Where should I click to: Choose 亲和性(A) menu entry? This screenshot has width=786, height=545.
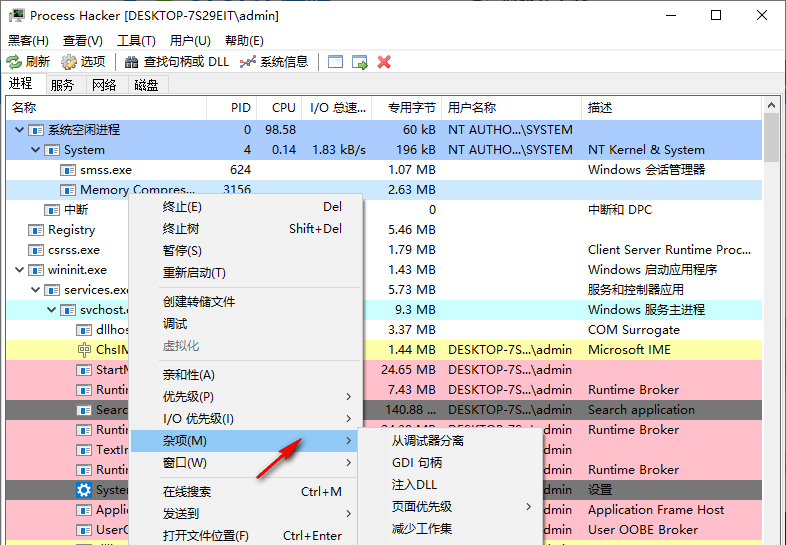click(246, 375)
